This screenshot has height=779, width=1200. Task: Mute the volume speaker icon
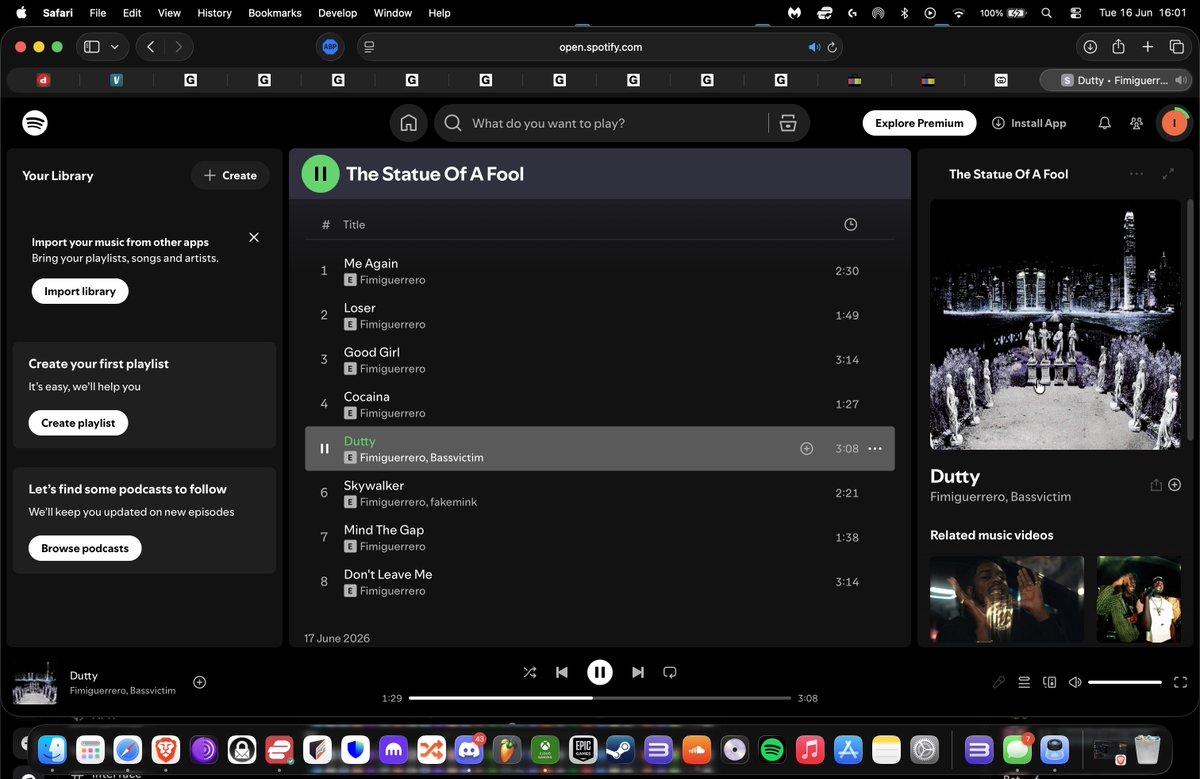pos(1075,682)
